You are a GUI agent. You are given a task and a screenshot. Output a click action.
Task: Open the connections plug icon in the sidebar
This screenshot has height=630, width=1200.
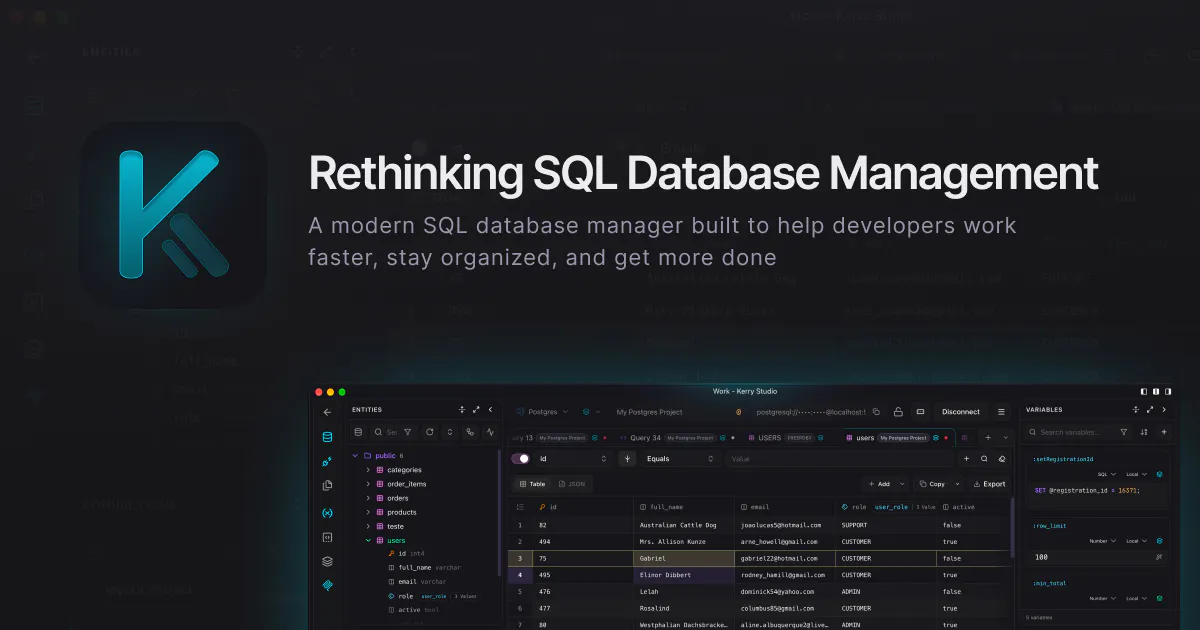(x=327, y=461)
